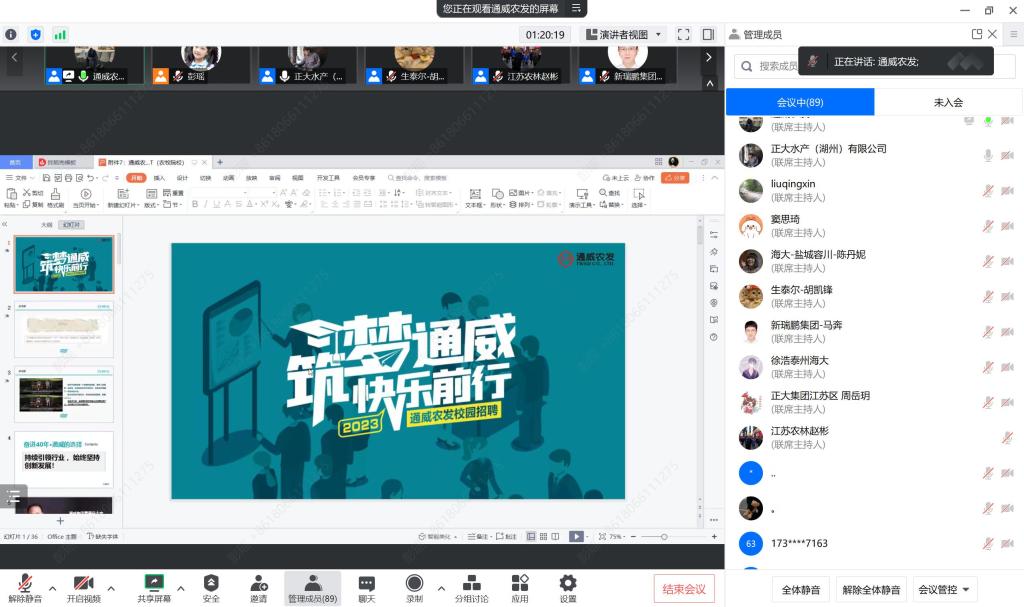Open the 安全 security settings
The width and height of the screenshot is (1024, 607).
click(x=211, y=583)
